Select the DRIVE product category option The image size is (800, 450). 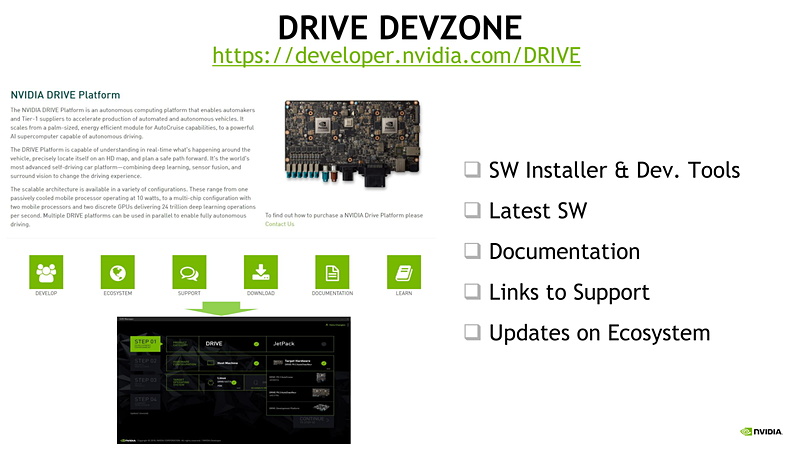tap(233, 344)
